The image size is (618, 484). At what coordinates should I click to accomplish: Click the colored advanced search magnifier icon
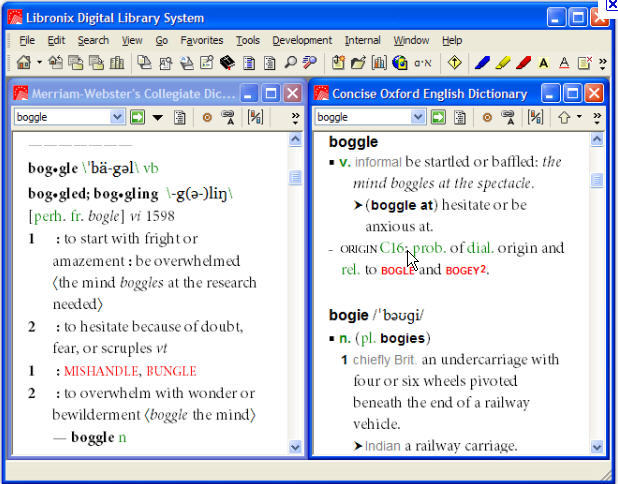click(x=310, y=62)
